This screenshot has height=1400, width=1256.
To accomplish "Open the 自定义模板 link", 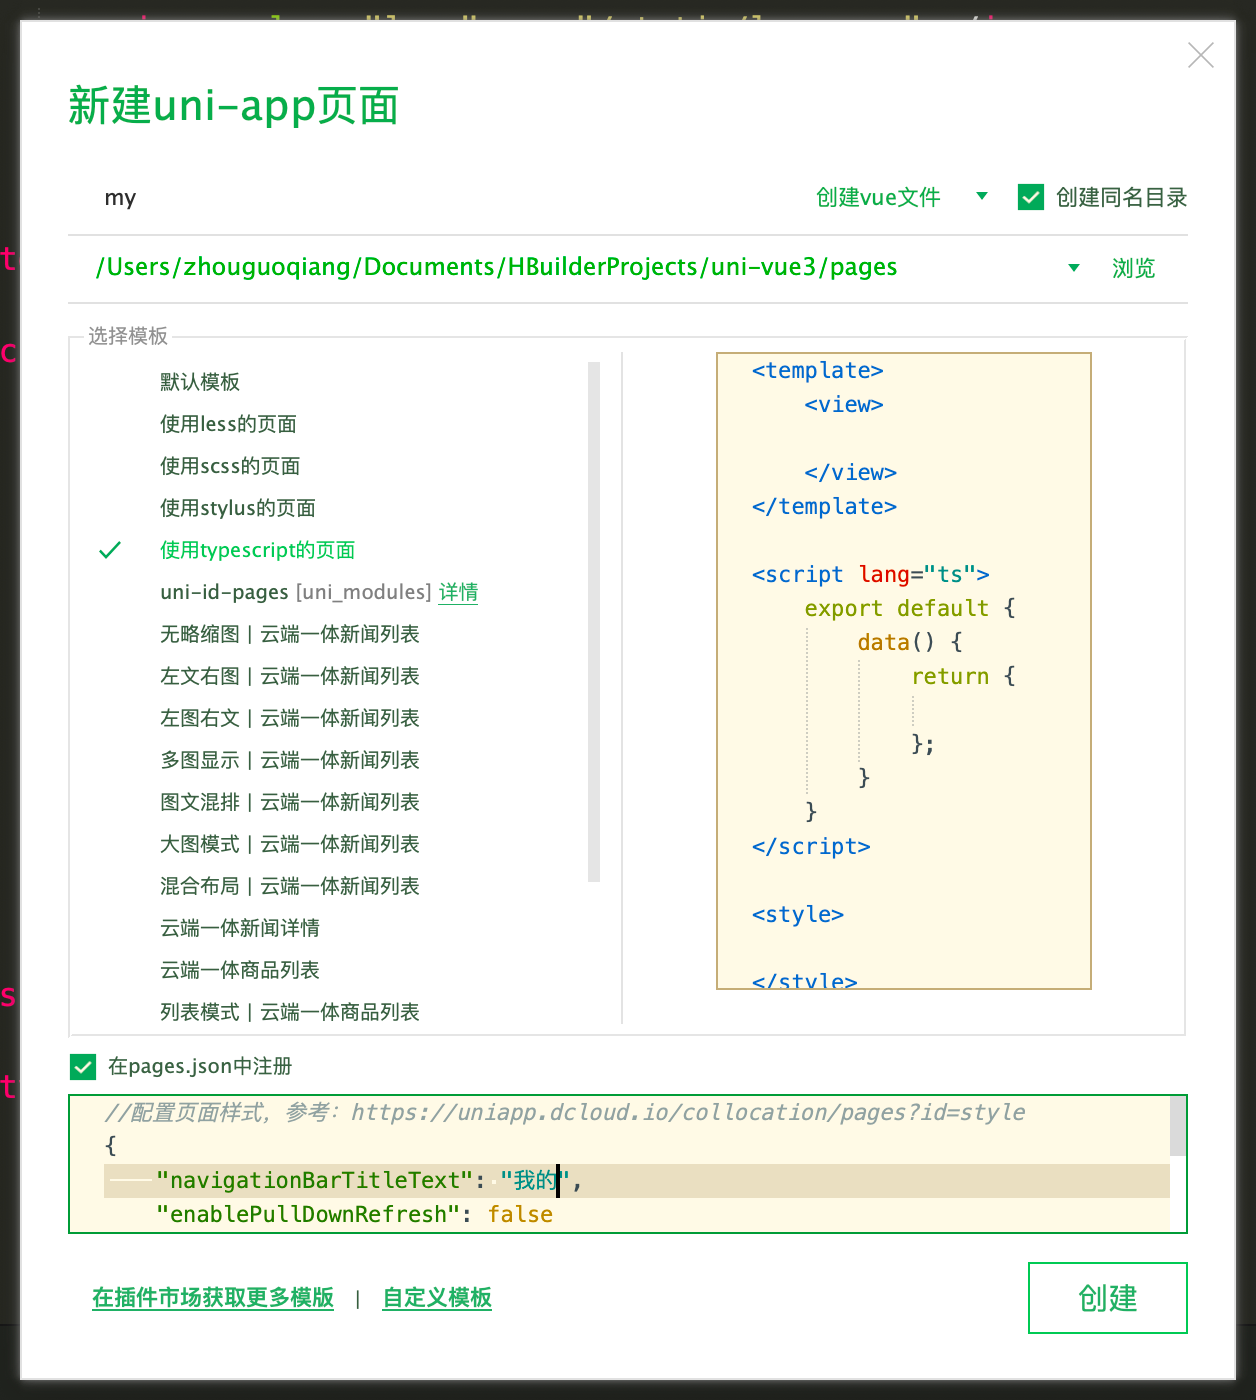I will point(437,1298).
